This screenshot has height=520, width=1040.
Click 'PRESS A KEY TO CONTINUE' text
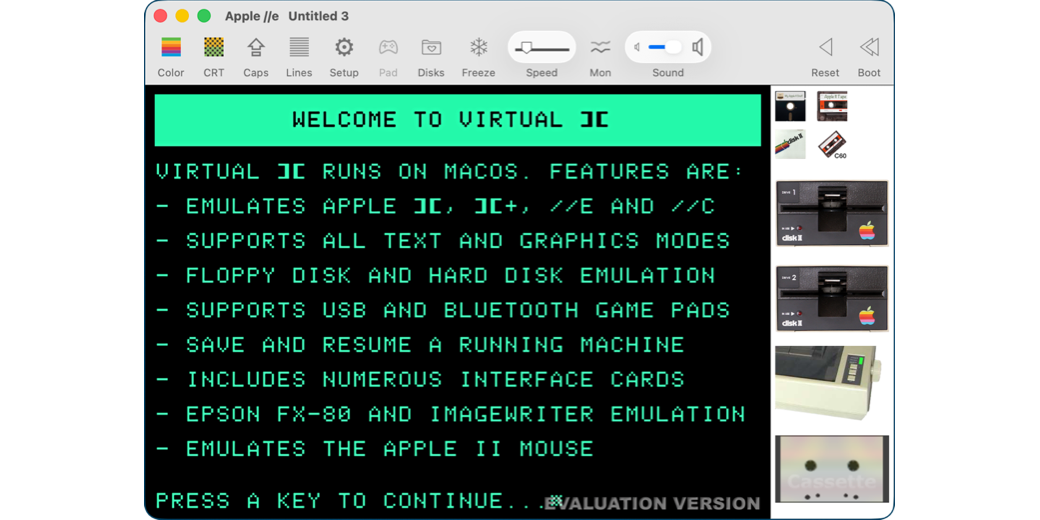[x=330, y=501]
